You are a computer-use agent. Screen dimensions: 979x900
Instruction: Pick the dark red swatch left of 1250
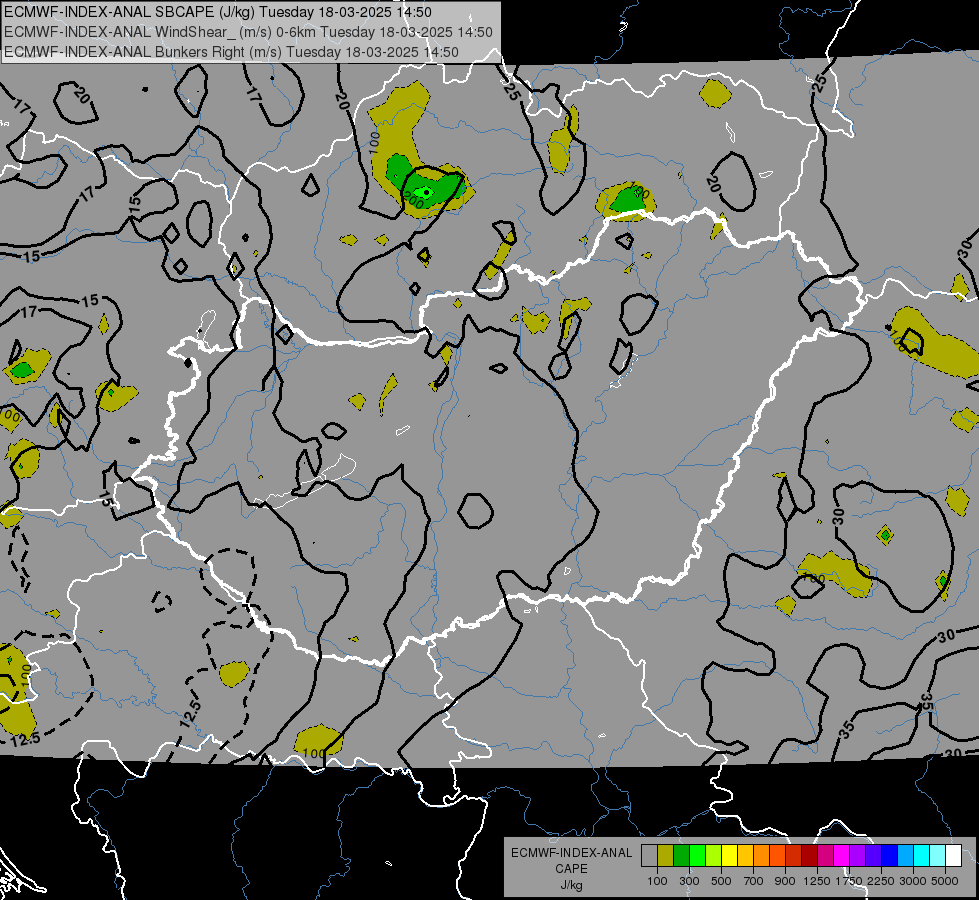coord(809,856)
